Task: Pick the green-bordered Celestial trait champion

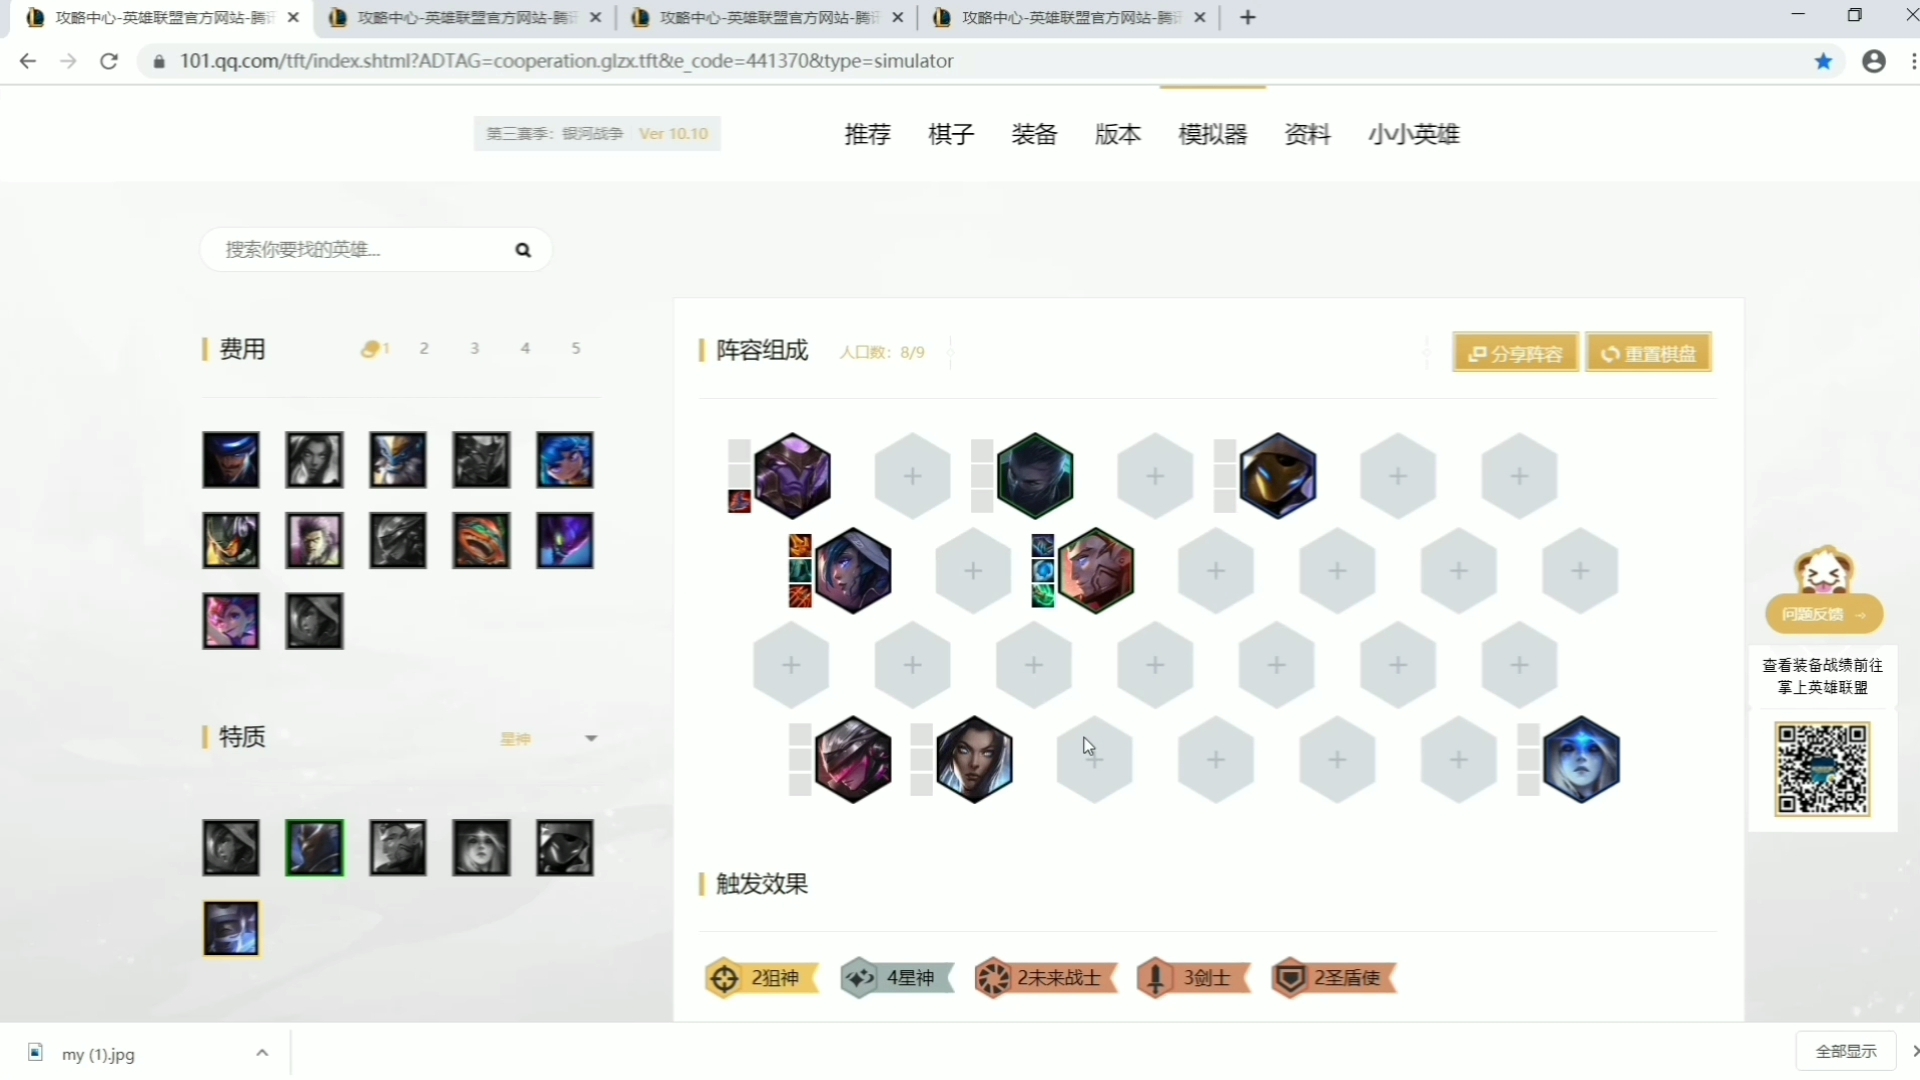Action: click(x=315, y=848)
